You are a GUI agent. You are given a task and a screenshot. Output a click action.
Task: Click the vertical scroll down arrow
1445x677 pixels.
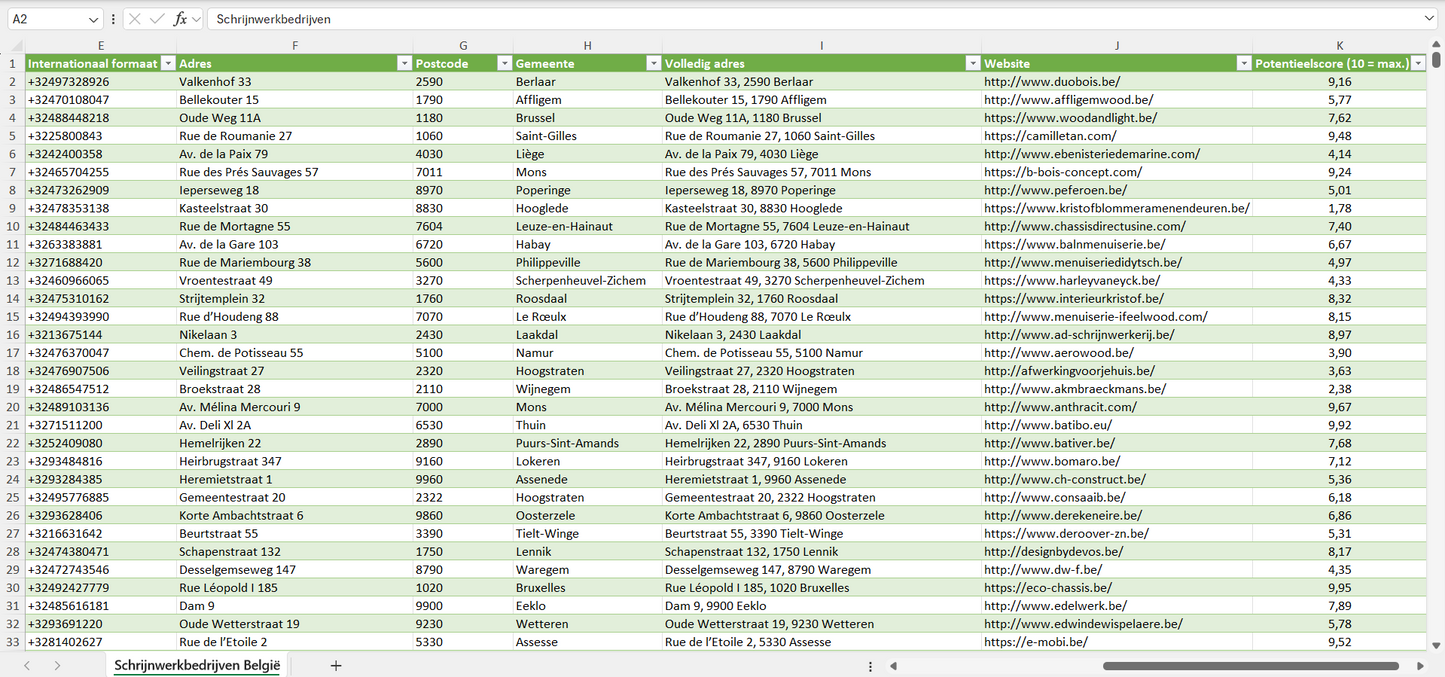click(1437, 646)
